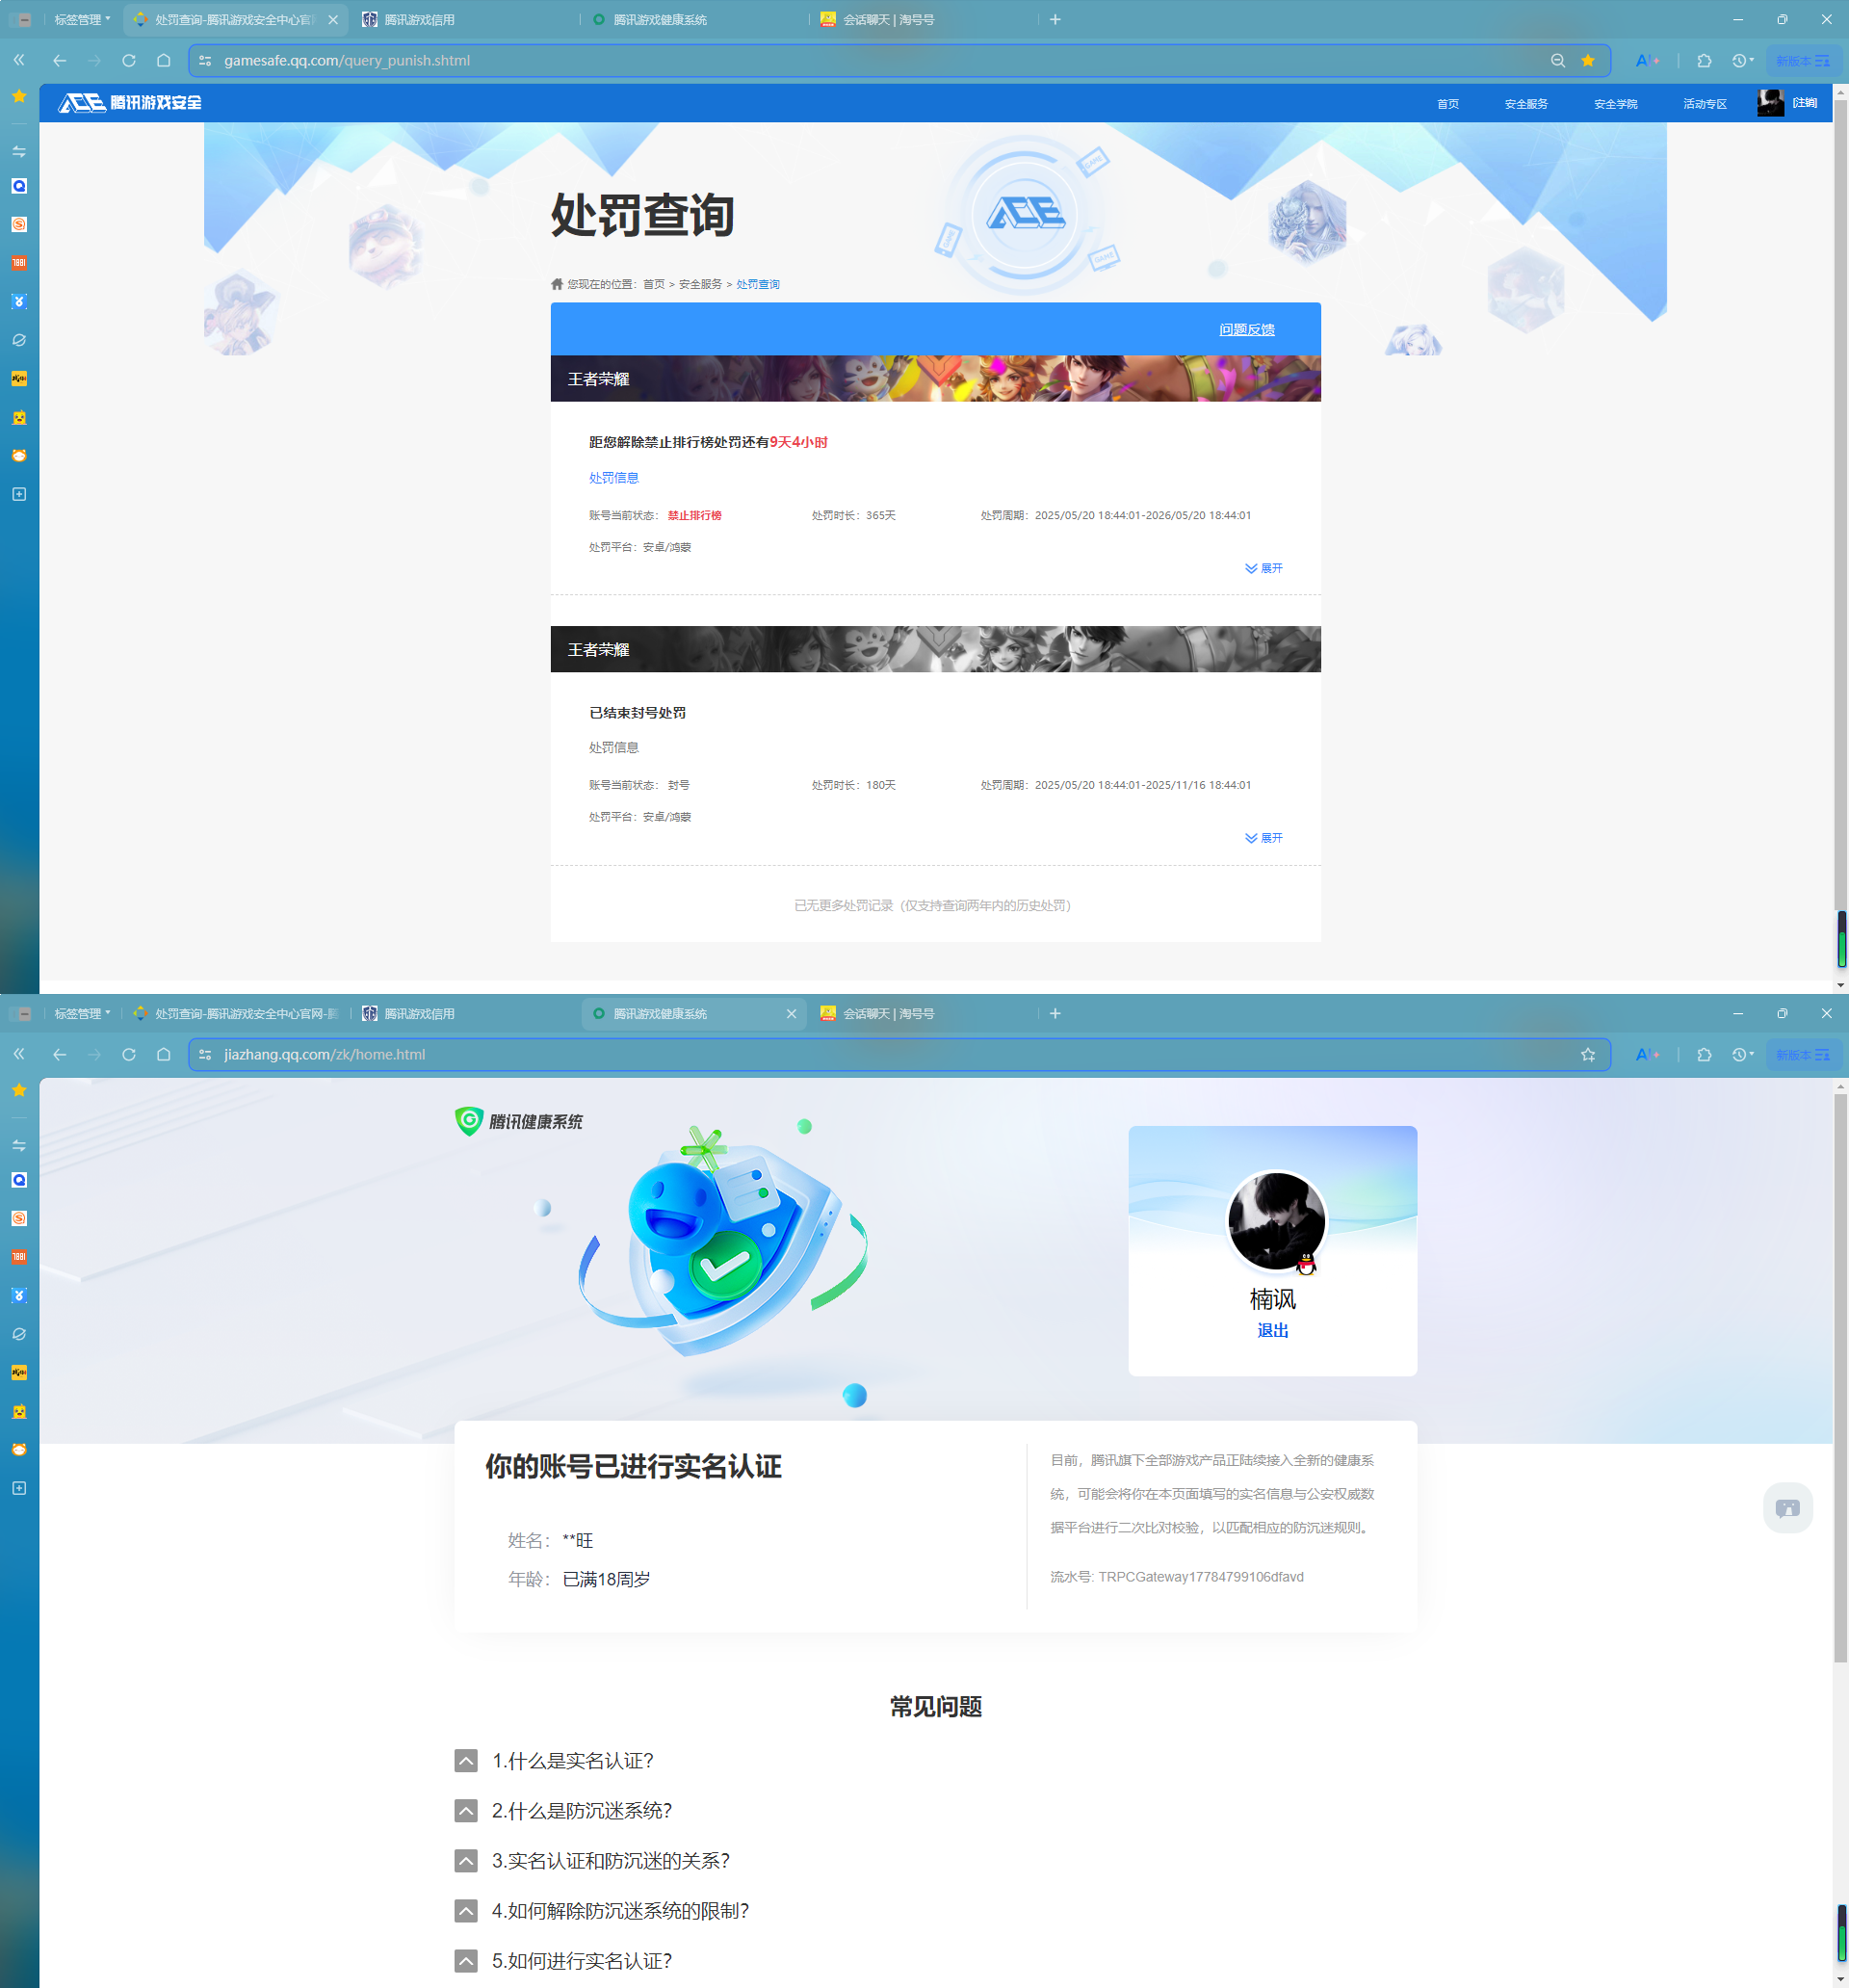This screenshot has width=1849, height=1988.
Task: Click the 腾讯游戏安全 ACE logo
Action: 130,102
